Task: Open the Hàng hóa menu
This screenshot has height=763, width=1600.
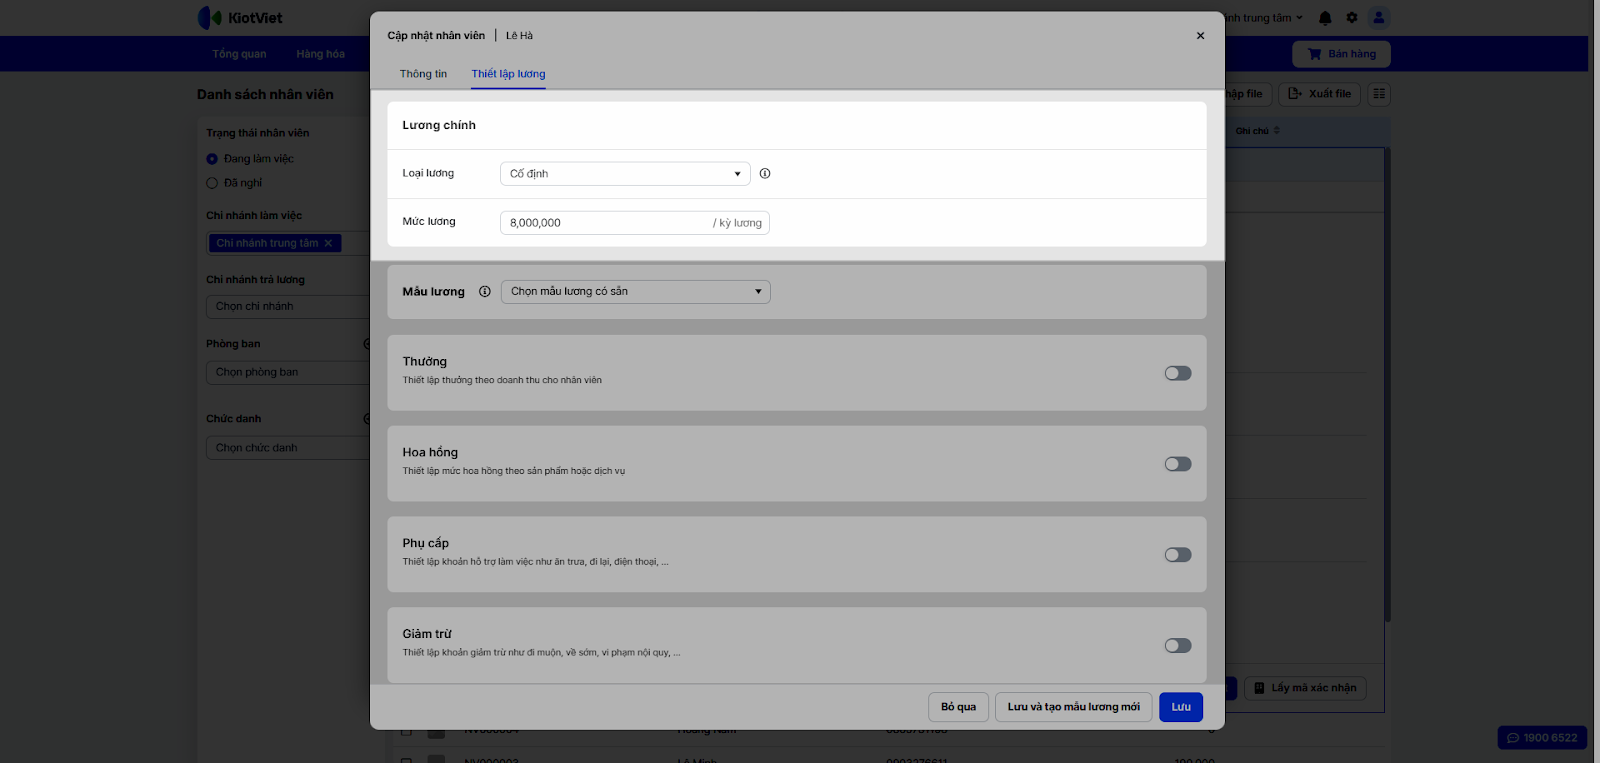Action: click(x=320, y=54)
